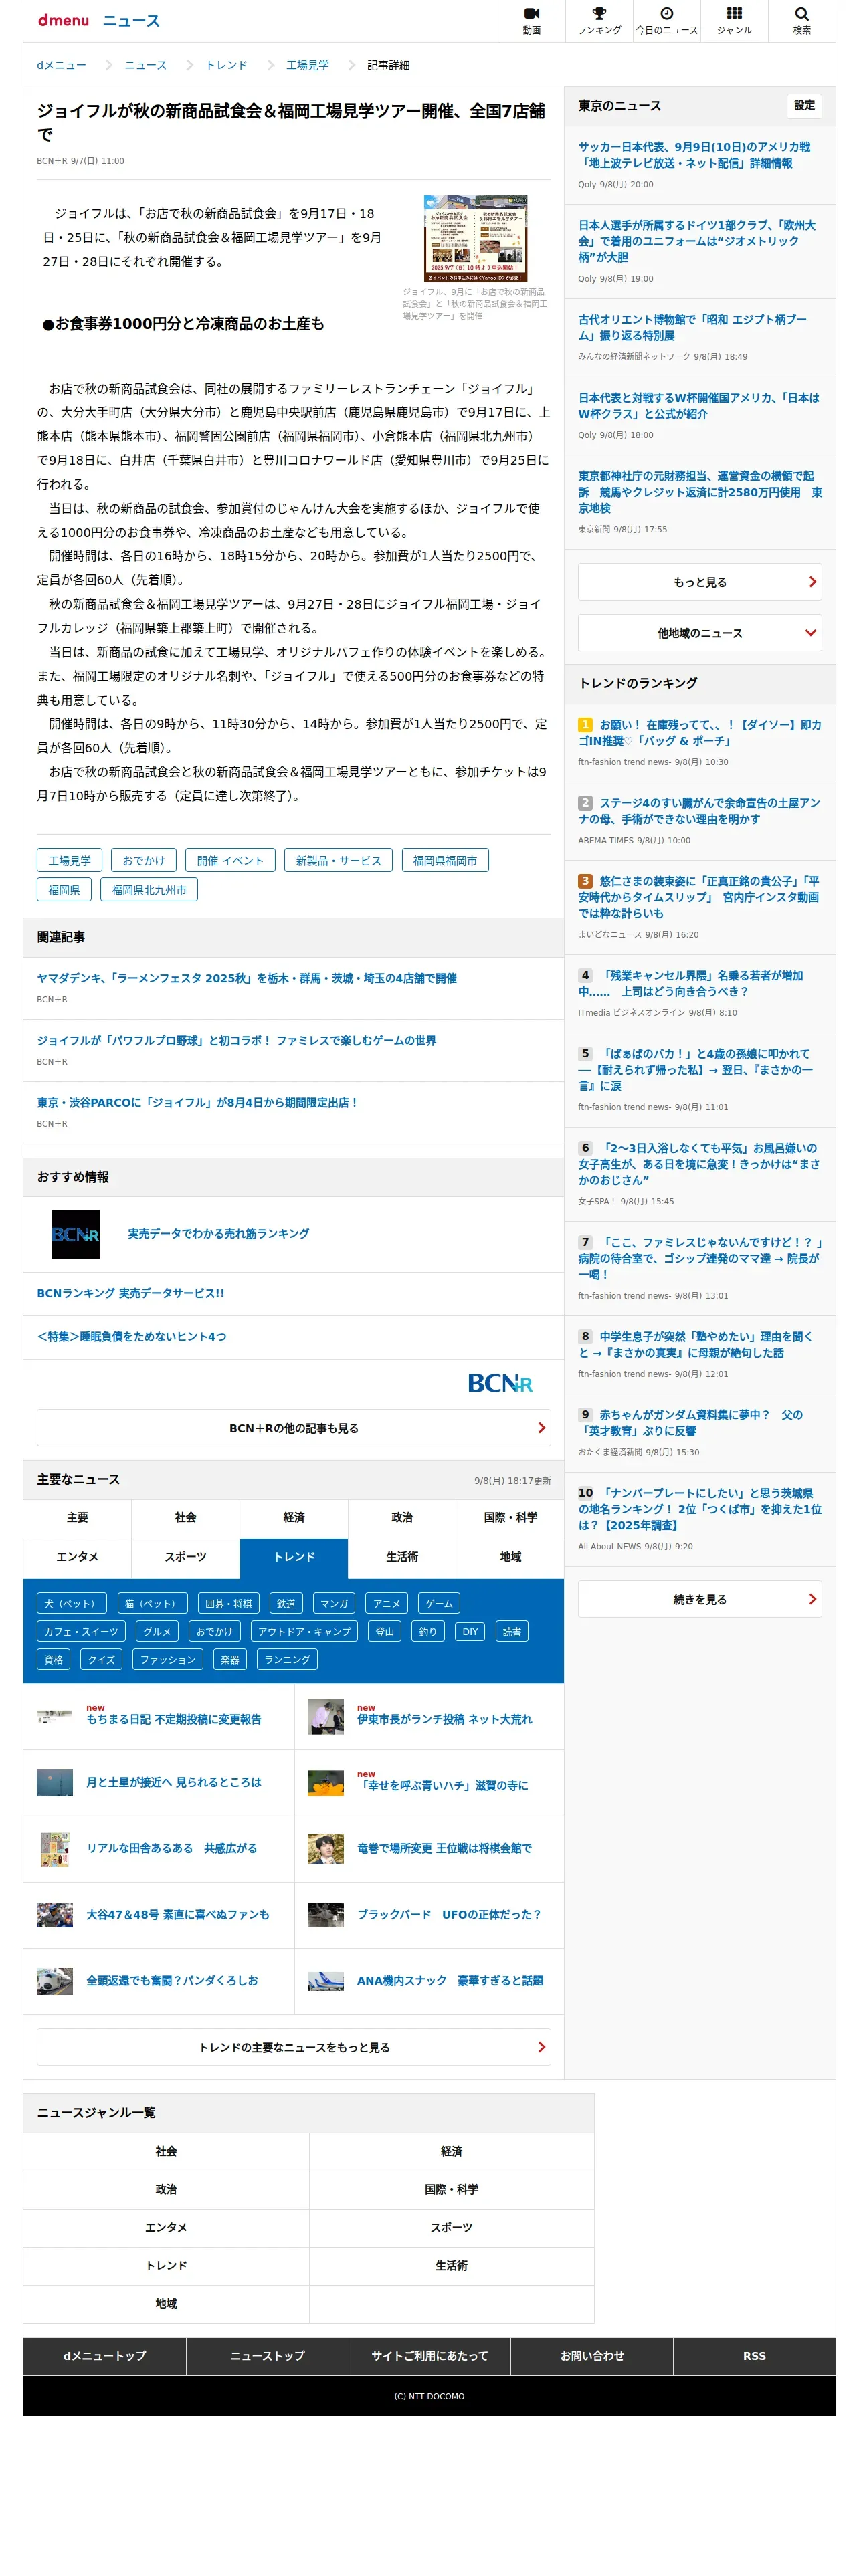Open the ランキング trophy icon

pos(598,20)
